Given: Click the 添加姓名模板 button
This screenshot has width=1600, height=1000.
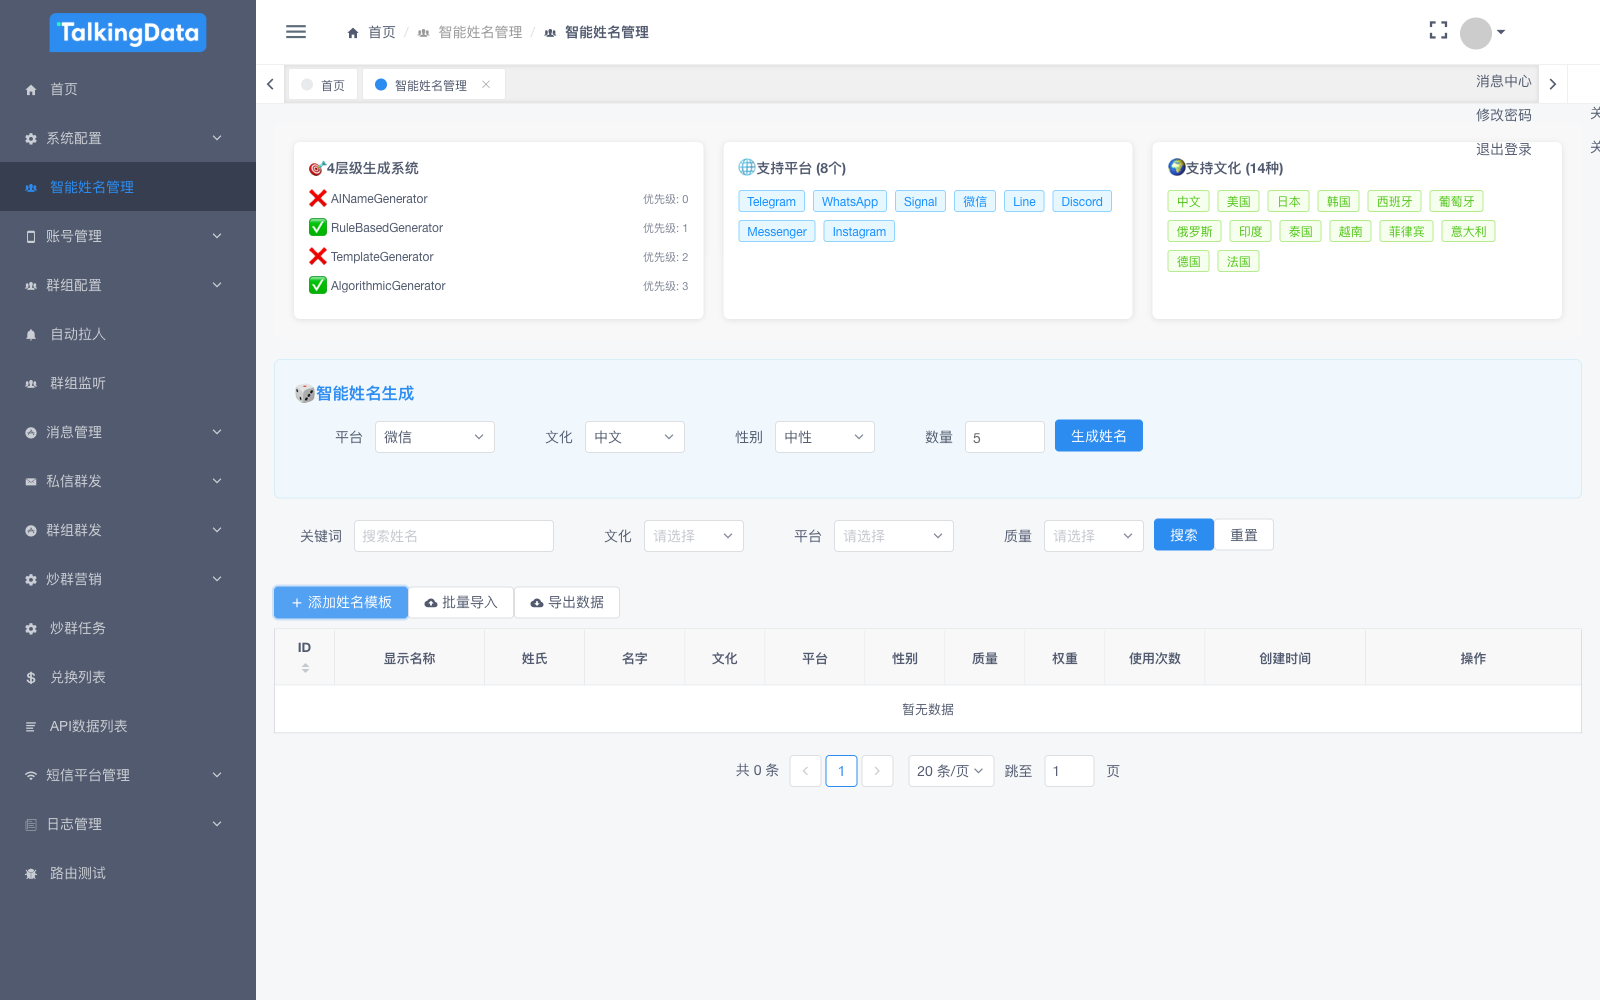Looking at the screenshot, I should click(341, 602).
